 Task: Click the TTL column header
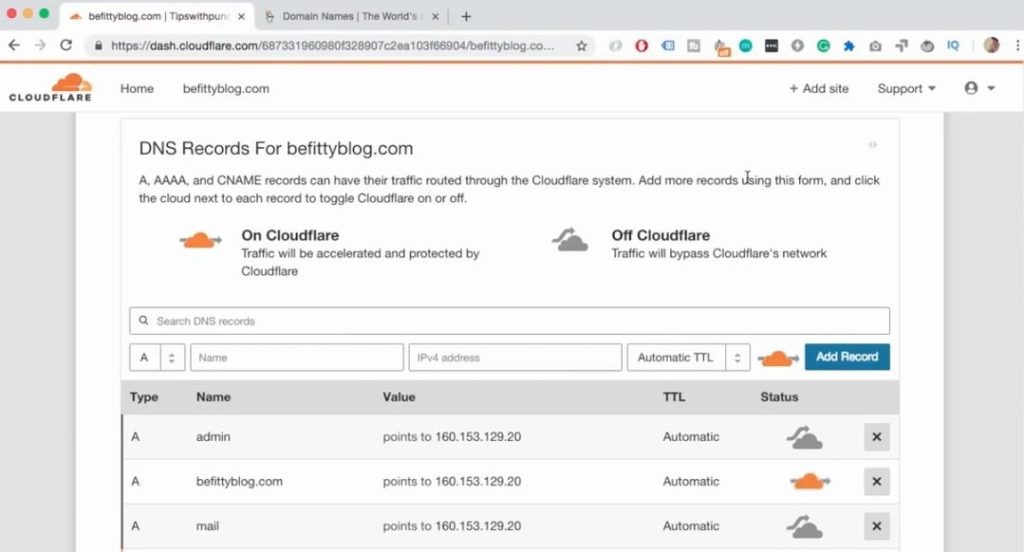click(674, 397)
